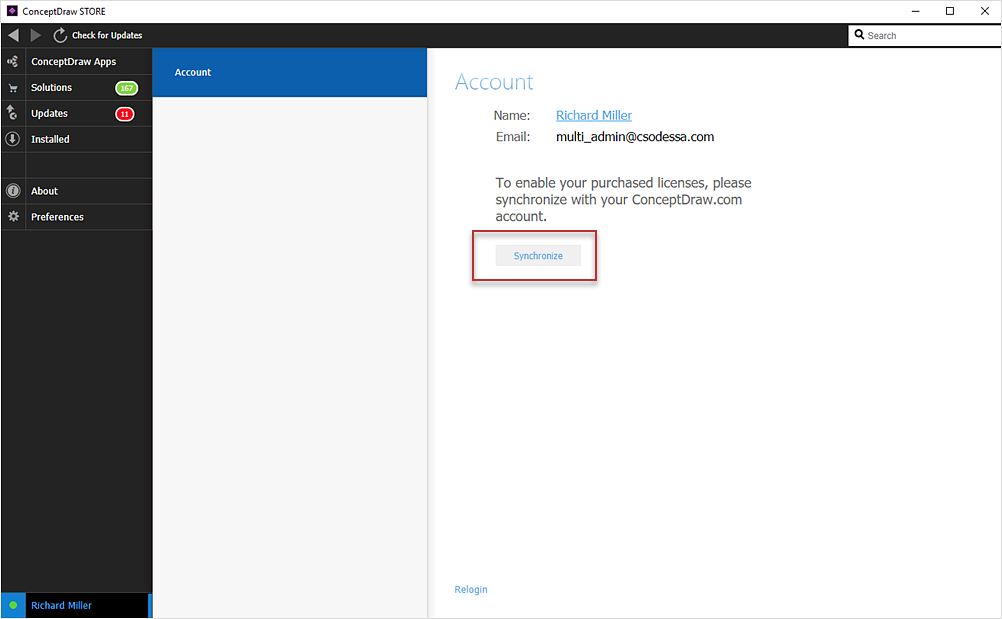Click the Relogin link

pyautogui.click(x=471, y=589)
